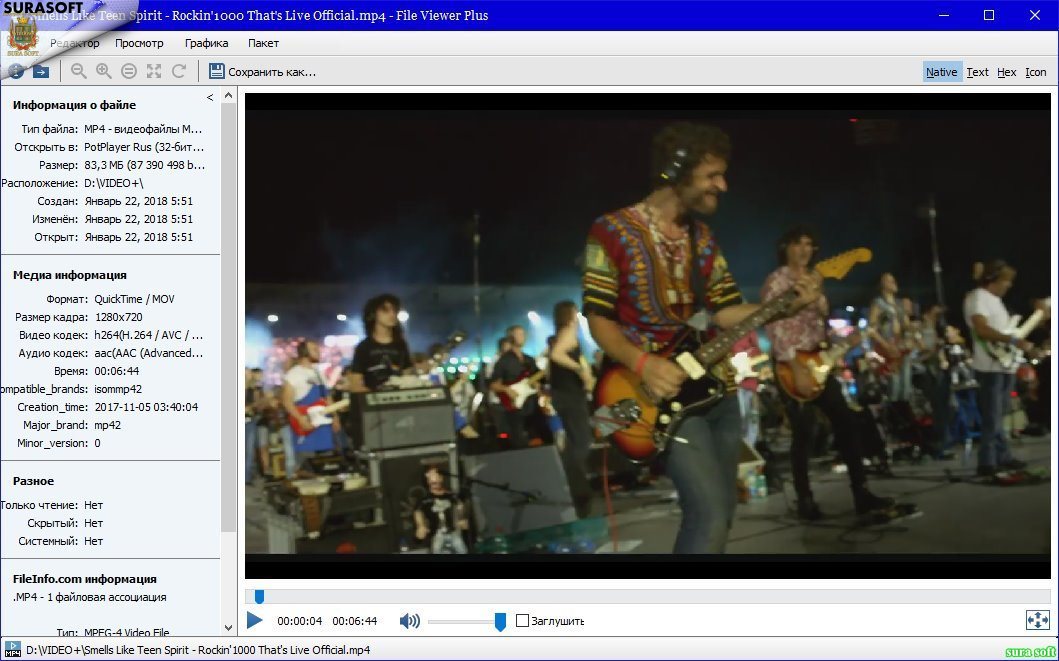Select the location value 'D:\VIDEO+\'

[113, 183]
